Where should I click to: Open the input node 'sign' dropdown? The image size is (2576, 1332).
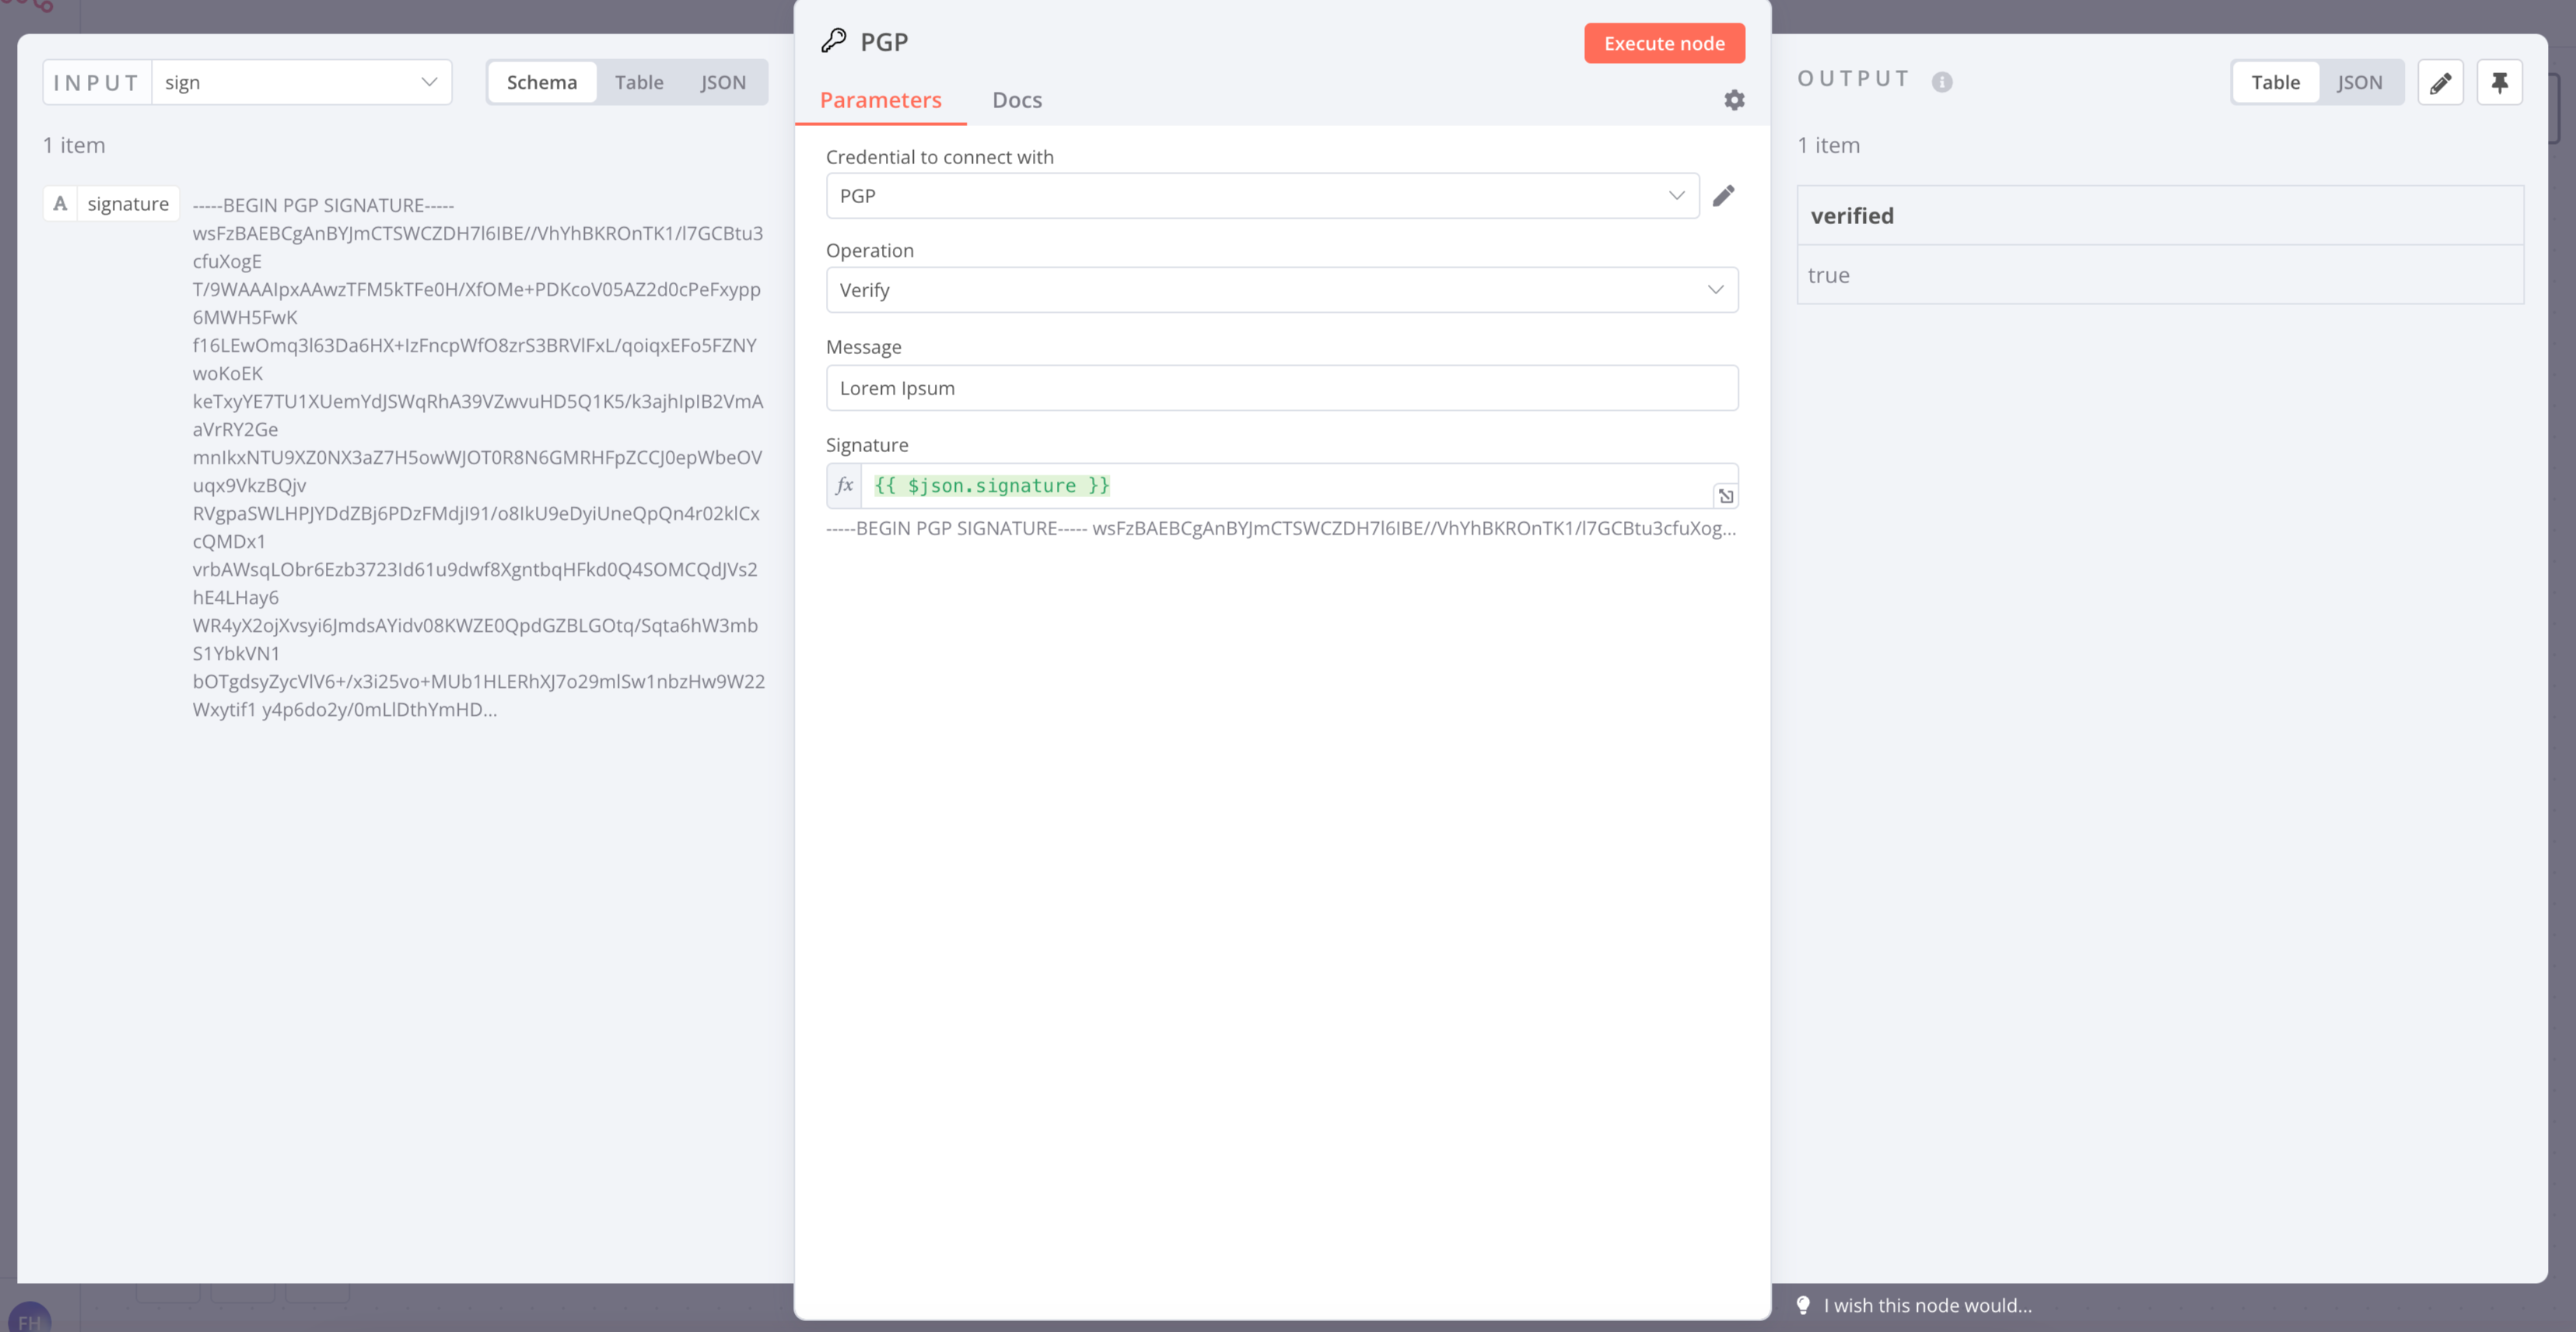[x=300, y=83]
